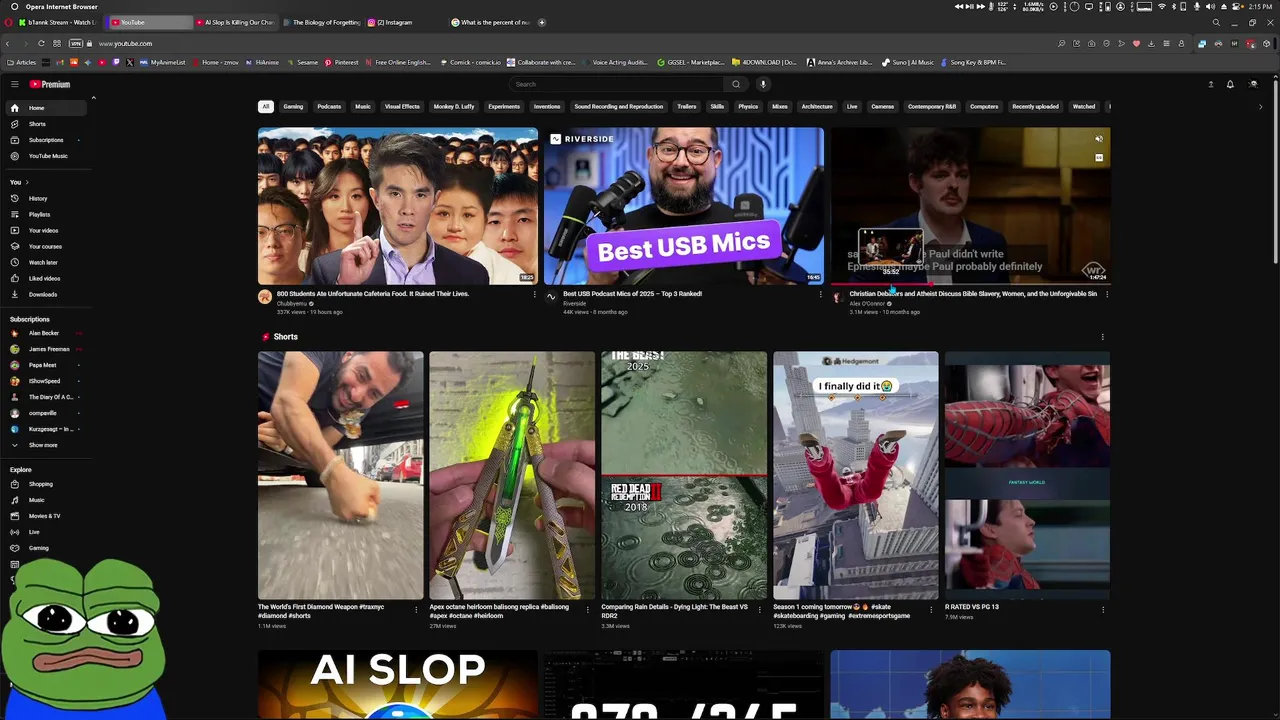
Task: Click the X bookmark icon in bookmarks bar
Action: [130, 62]
